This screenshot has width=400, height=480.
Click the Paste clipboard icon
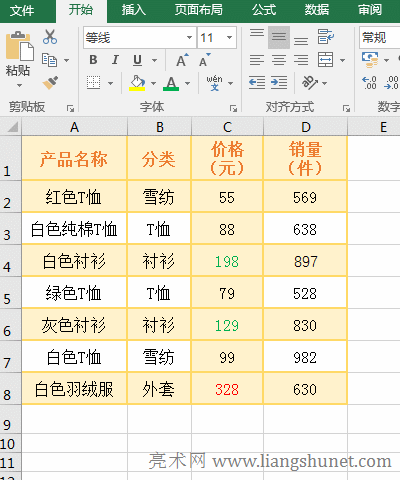click(x=19, y=46)
